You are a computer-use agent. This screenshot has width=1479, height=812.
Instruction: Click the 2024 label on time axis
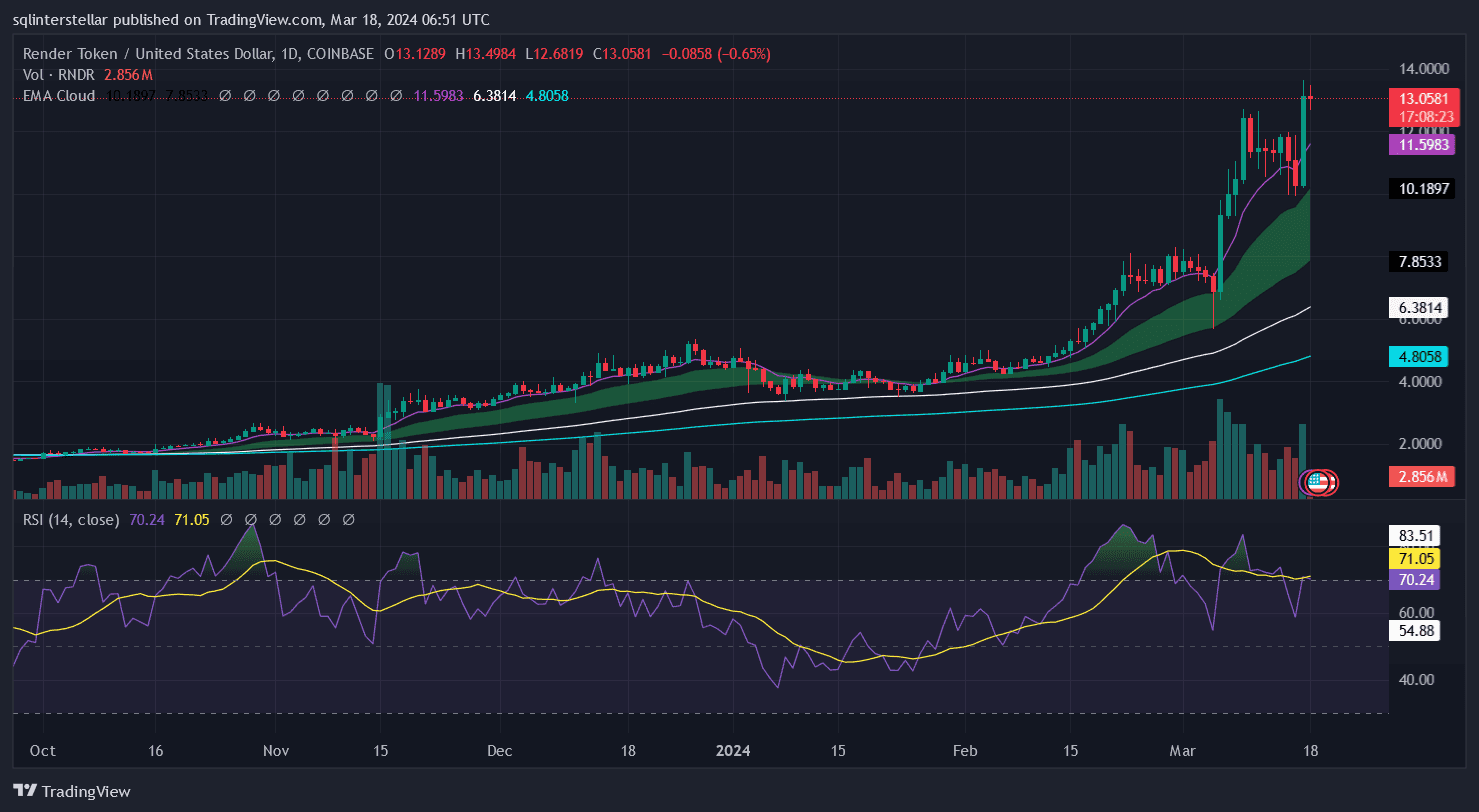(x=734, y=750)
